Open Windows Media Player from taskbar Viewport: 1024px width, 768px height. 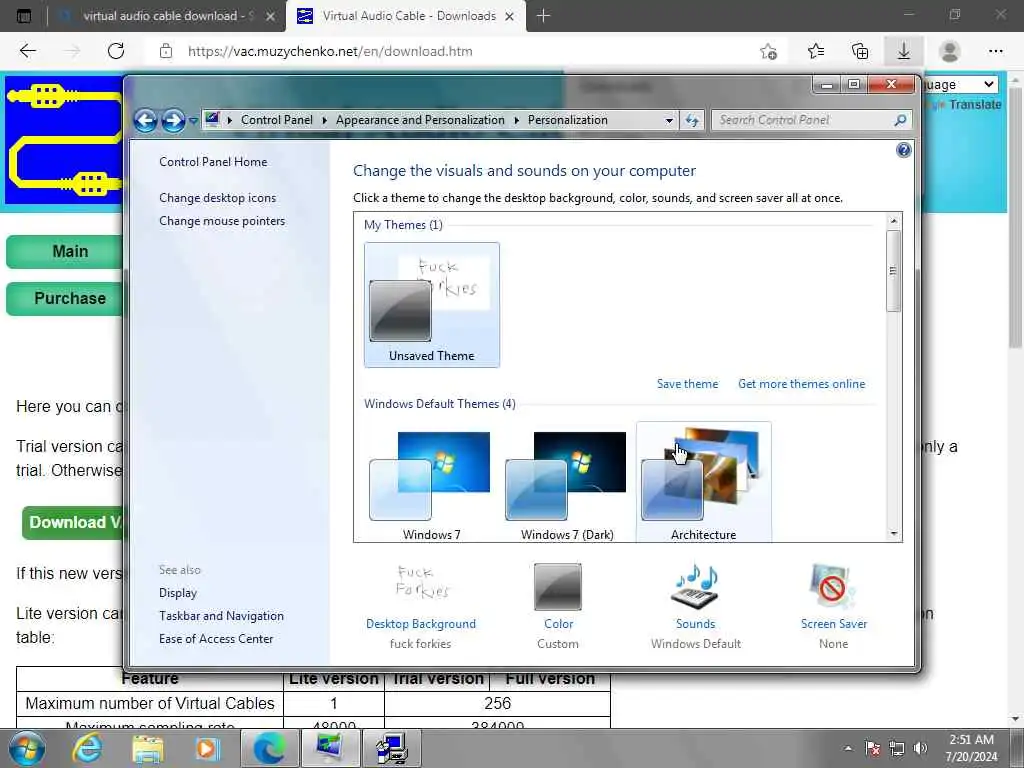208,748
